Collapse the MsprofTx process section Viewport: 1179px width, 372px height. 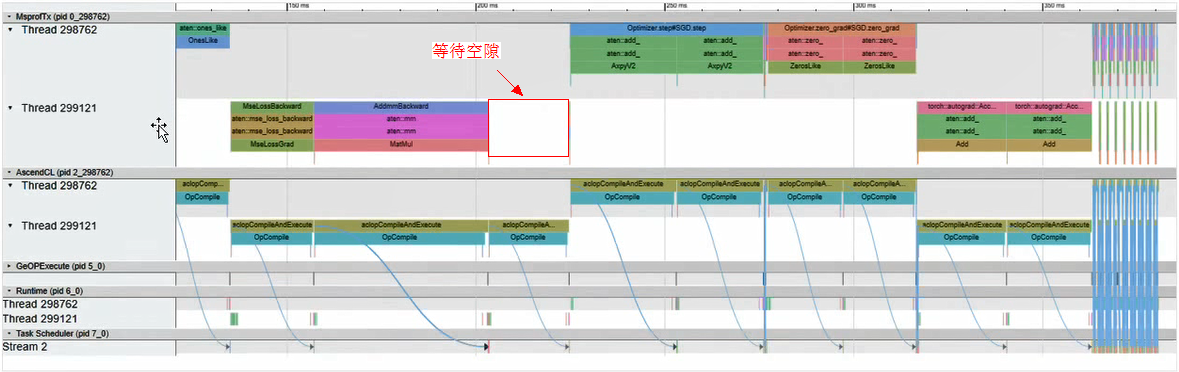point(9,15)
